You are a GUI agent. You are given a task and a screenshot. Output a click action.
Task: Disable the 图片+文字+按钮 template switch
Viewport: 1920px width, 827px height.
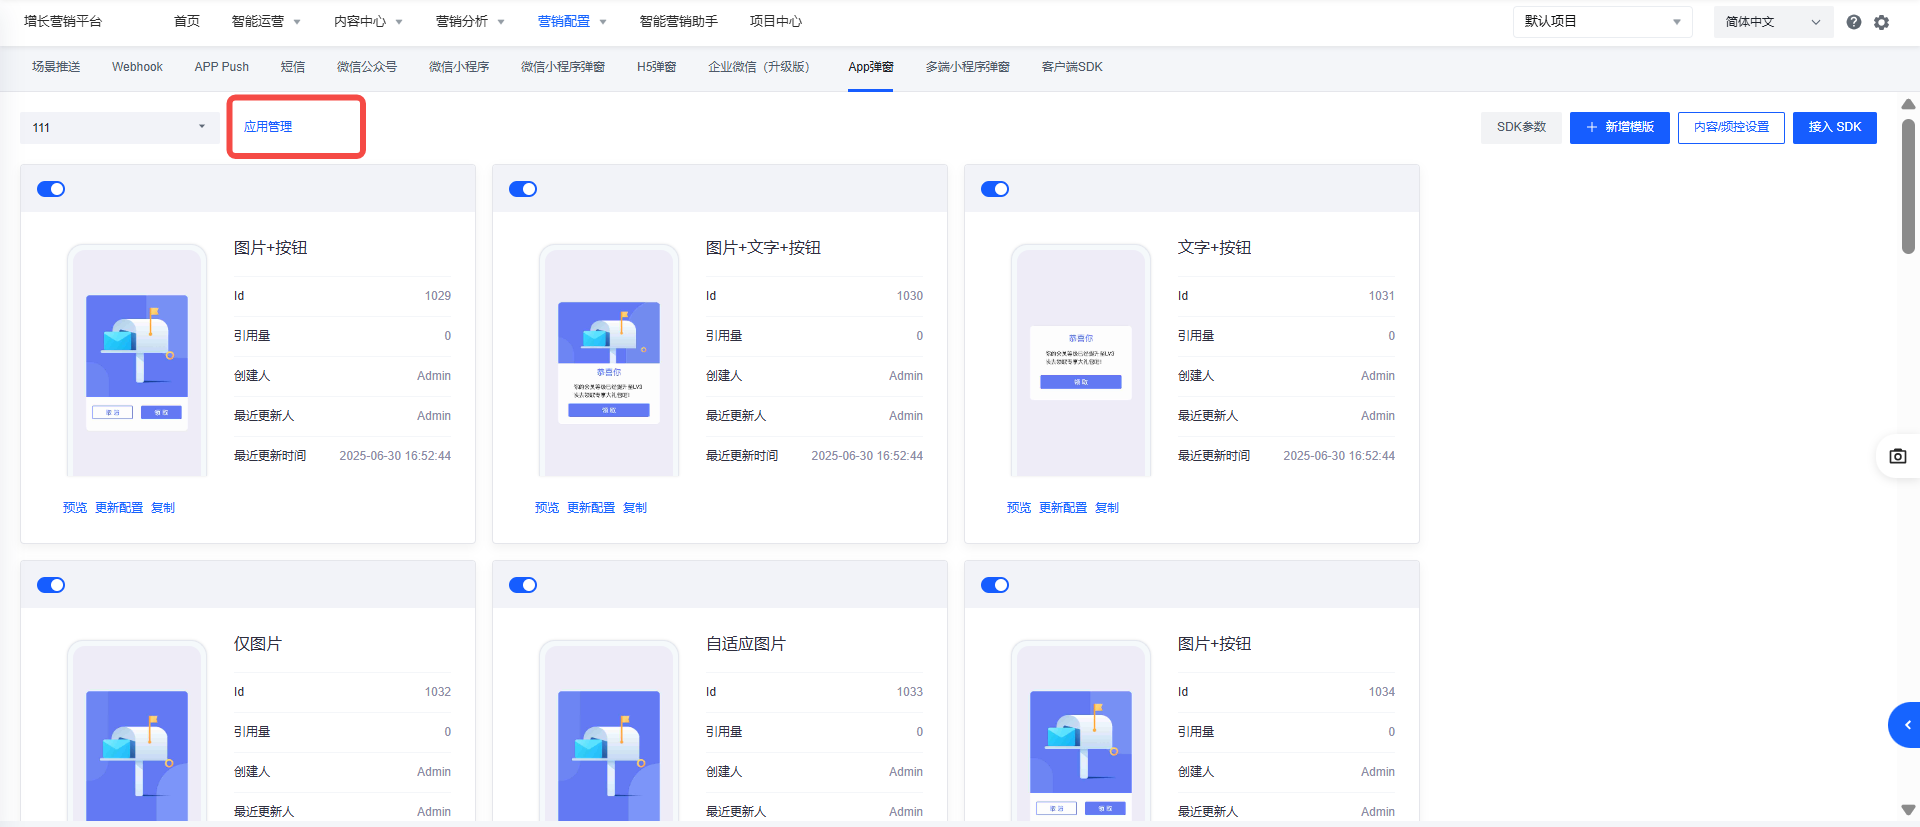(x=523, y=189)
